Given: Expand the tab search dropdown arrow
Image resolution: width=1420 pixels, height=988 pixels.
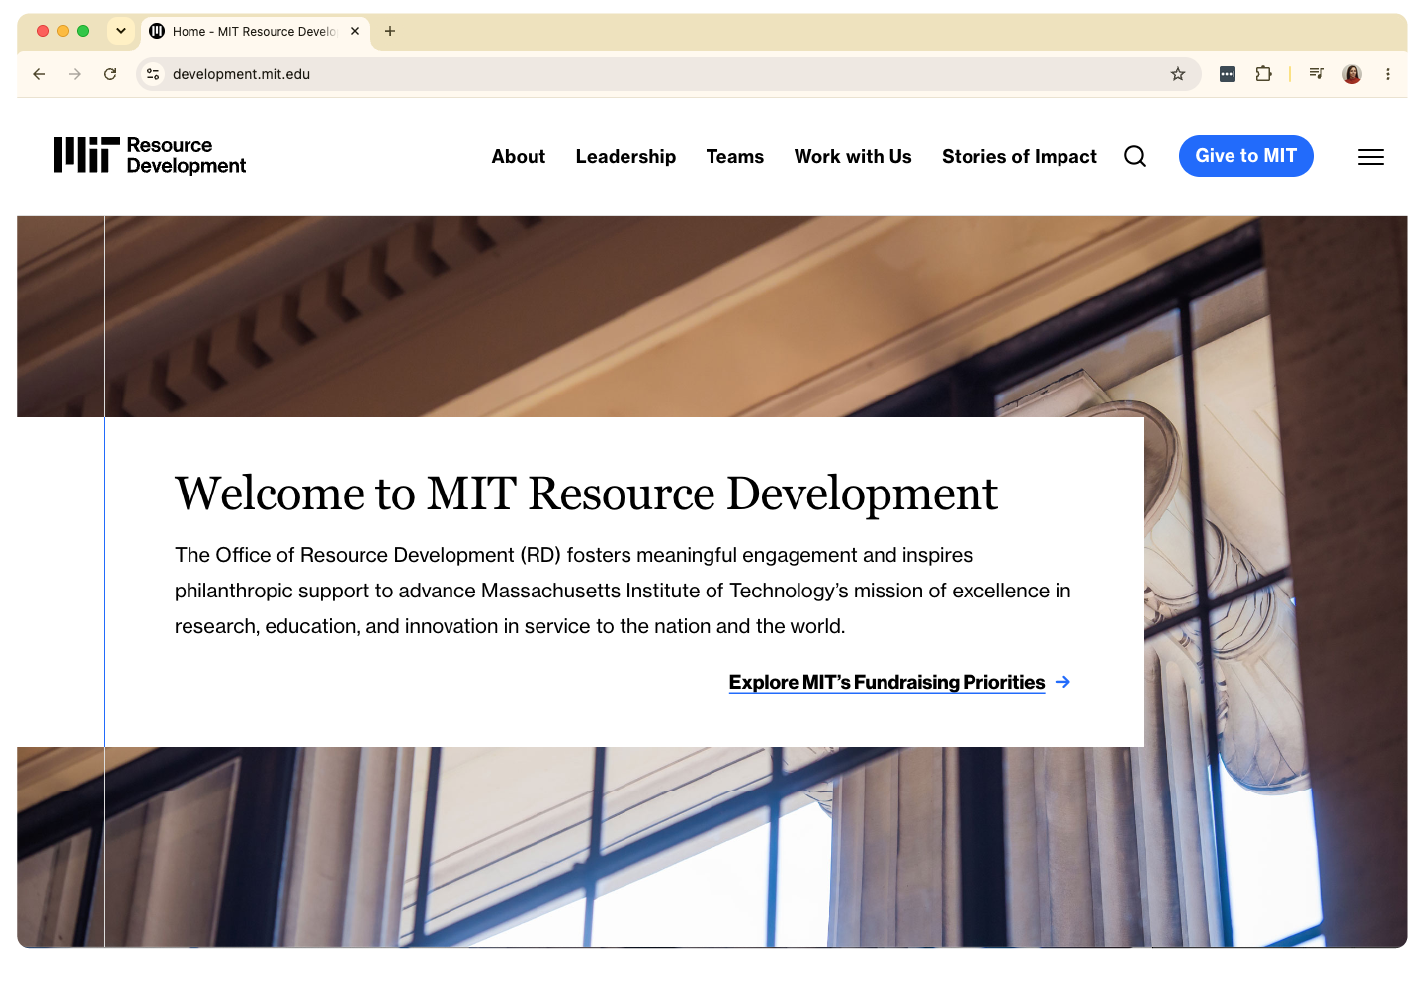Looking at the screenshot, I should [x=121, y=31].
